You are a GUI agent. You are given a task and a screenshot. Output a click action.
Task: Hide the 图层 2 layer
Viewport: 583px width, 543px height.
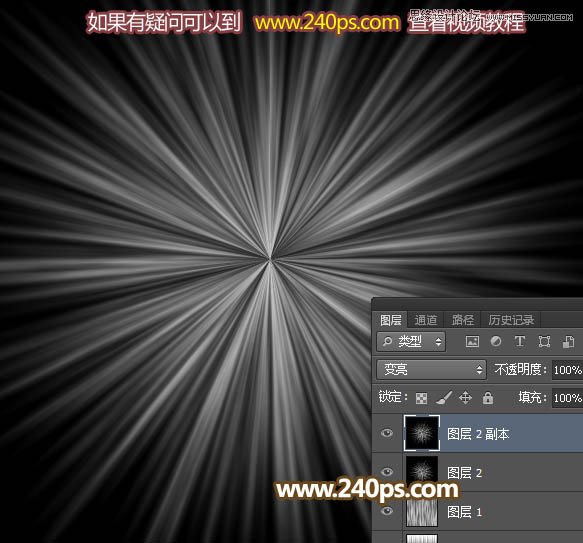[387, 472]
